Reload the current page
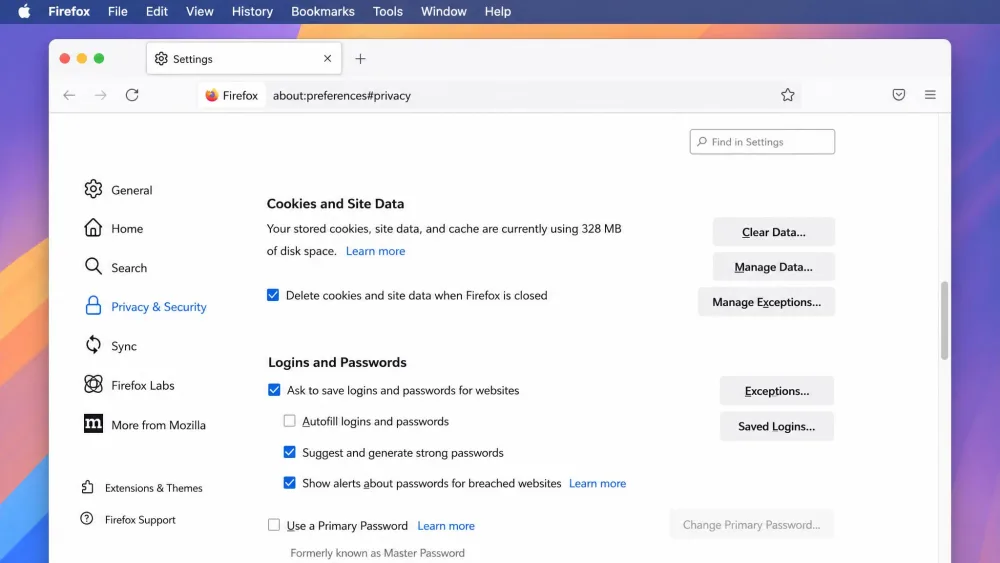1000x563 pixels. (132, 95)
